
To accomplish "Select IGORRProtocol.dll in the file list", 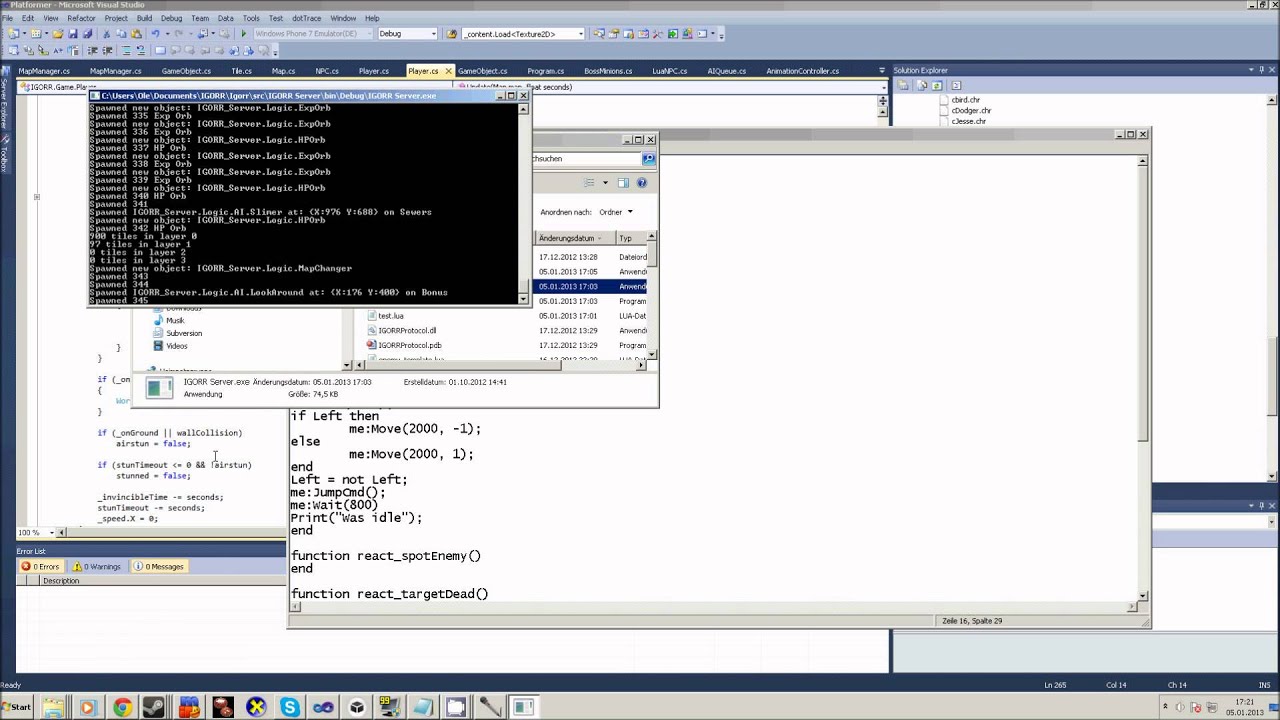I will pyautogui.click(x=407, y=330).
